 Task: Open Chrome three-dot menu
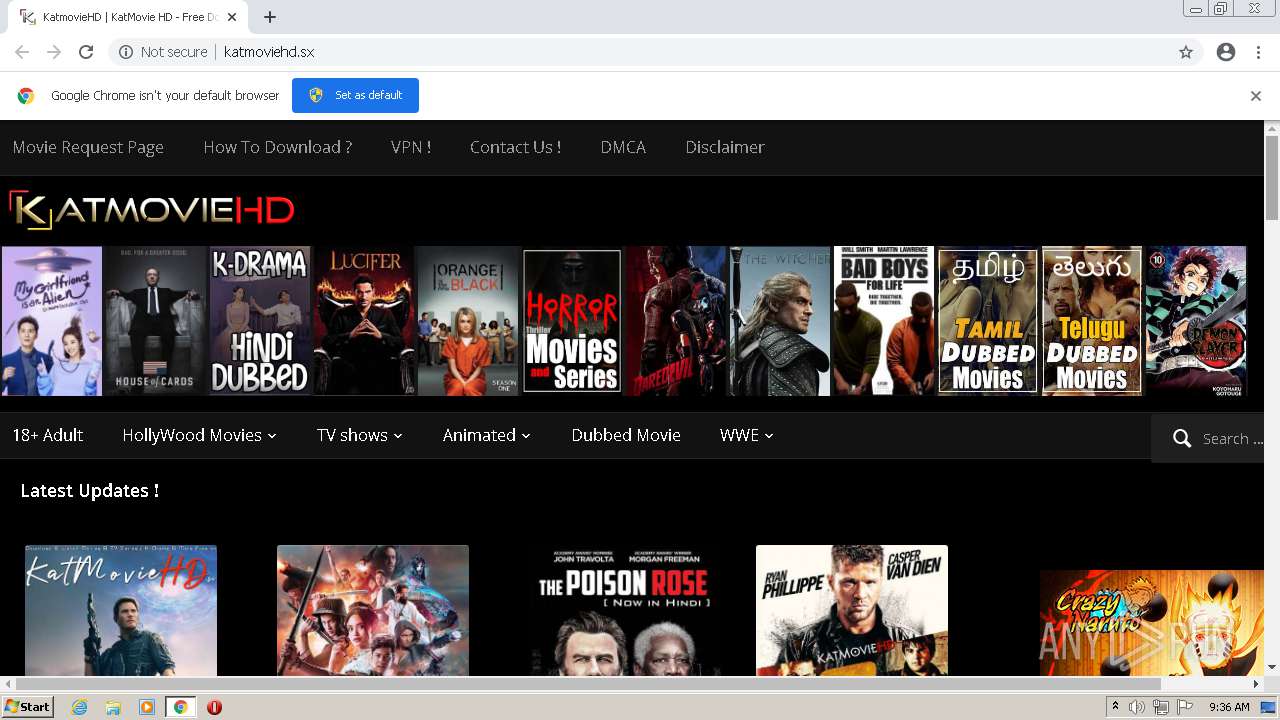[1258, 52]
